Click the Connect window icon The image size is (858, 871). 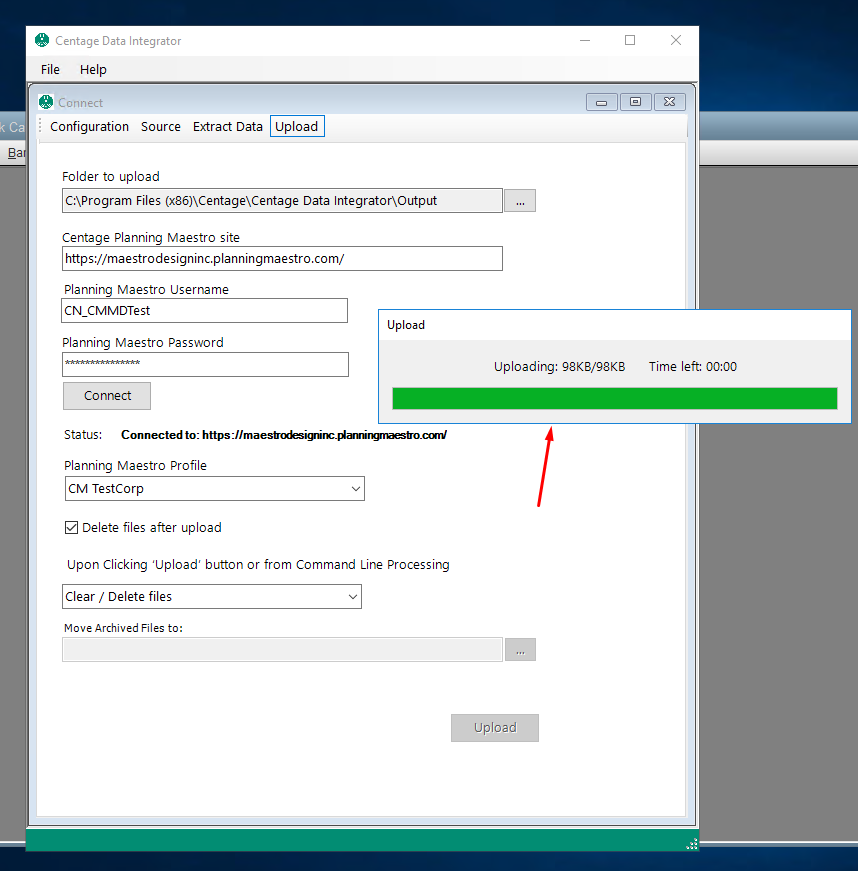(46, 102)
